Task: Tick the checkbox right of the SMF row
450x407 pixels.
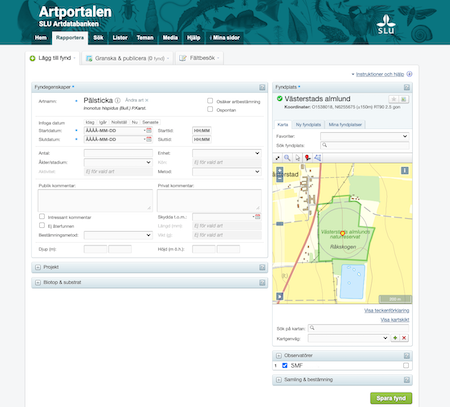Action: click(406, 366)
